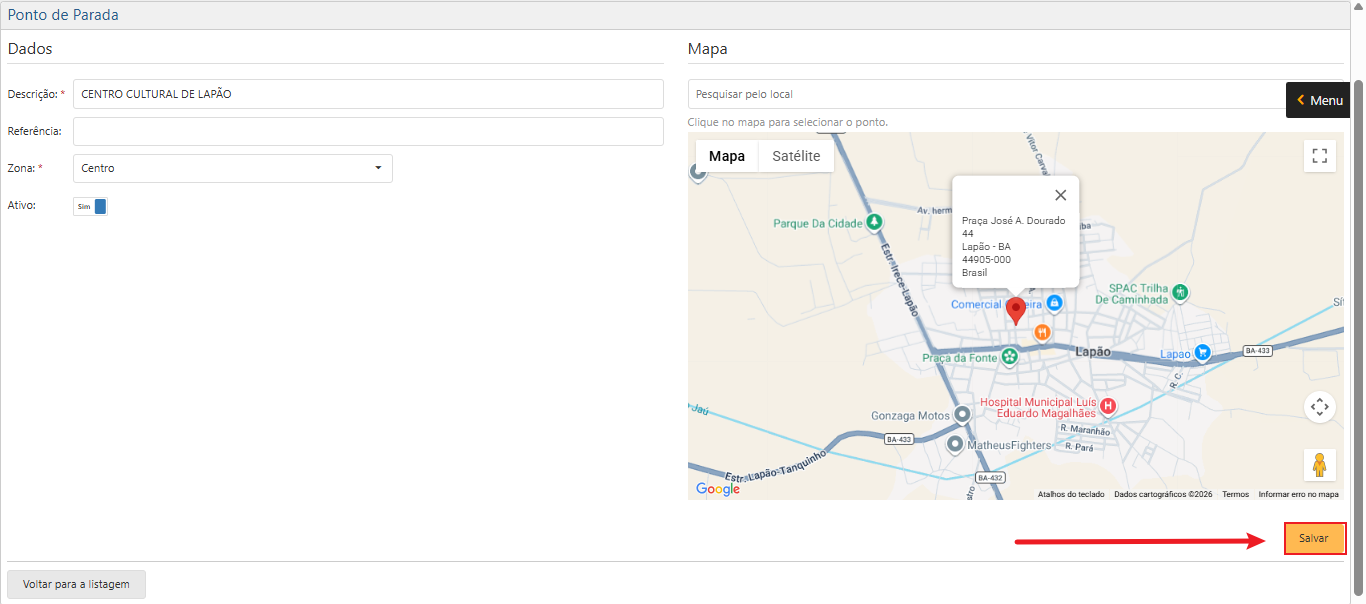The image size is (1366, 604).
Task: Switch map to Satélite view
Action: tap(796, 156)
